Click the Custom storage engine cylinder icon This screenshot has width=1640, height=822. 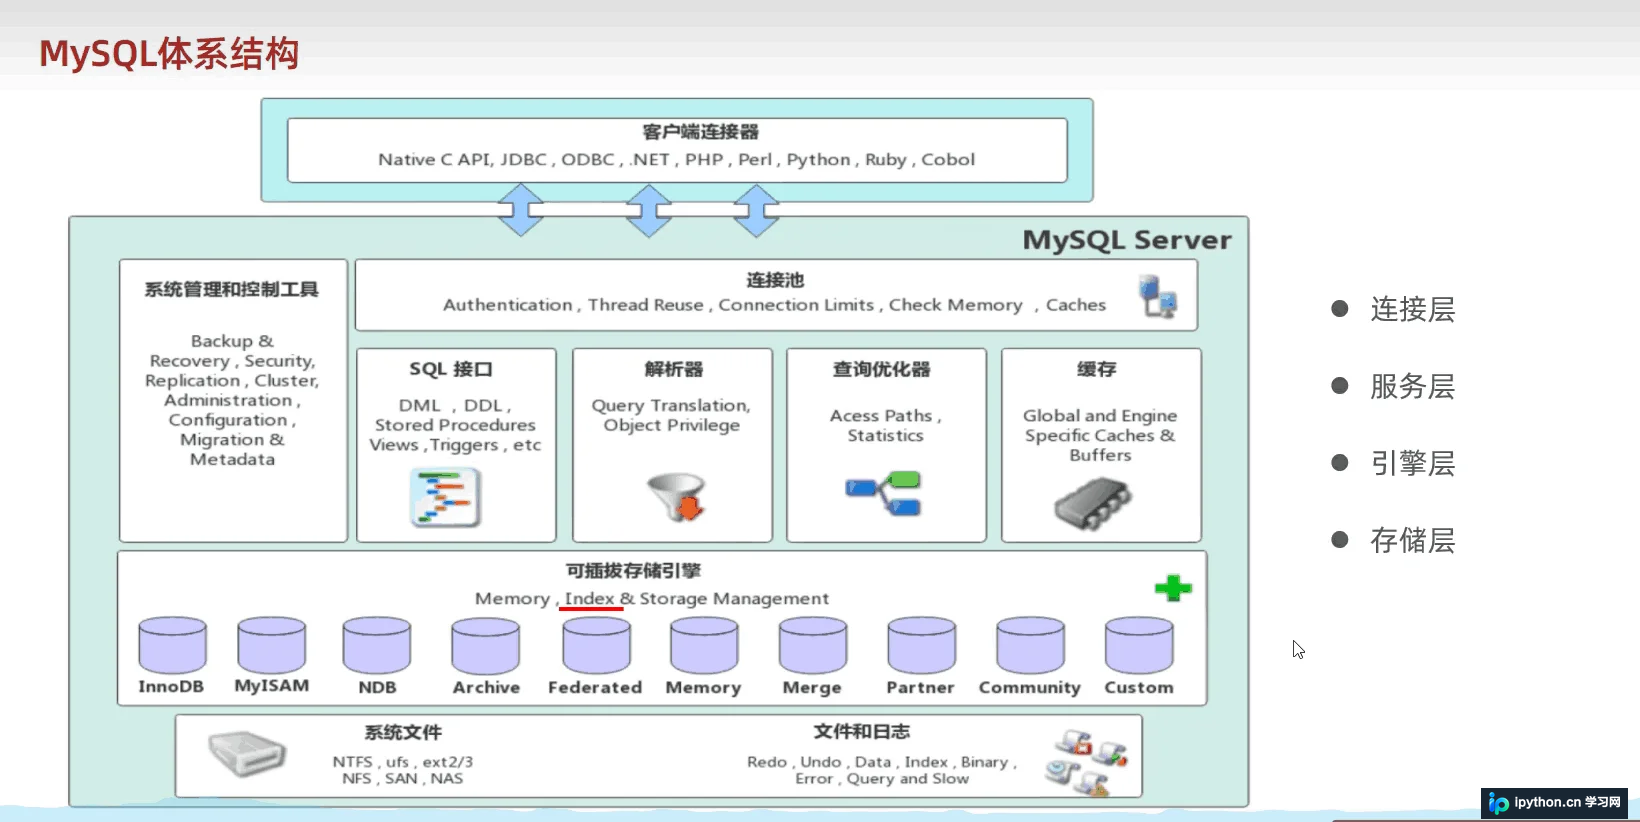click(1140, 645)
